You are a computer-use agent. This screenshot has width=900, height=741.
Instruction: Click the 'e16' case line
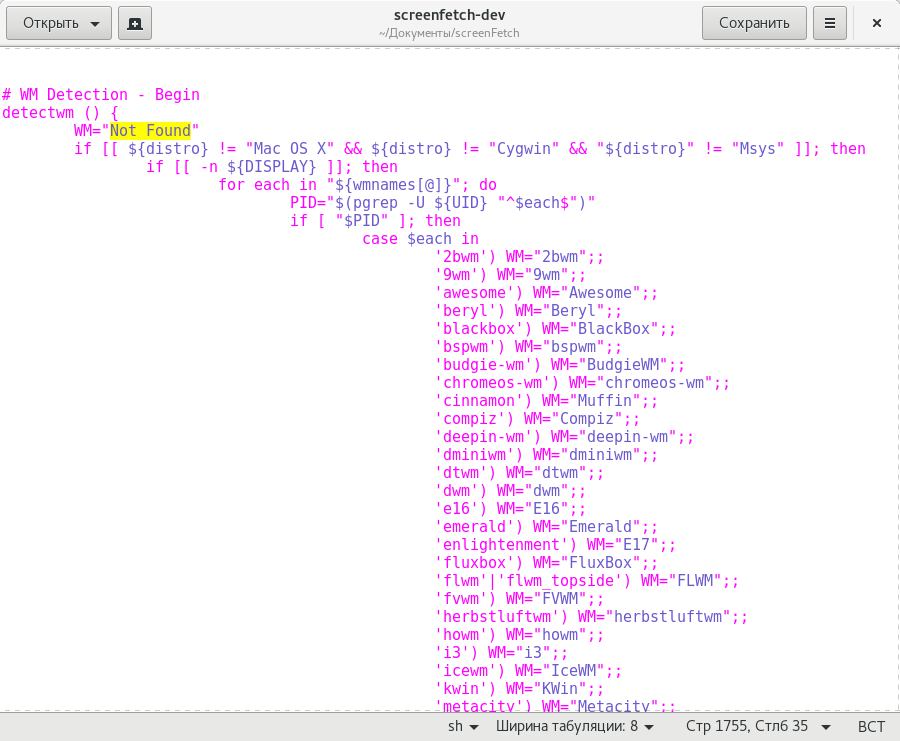pyautogui.click(x=510, y=509)
